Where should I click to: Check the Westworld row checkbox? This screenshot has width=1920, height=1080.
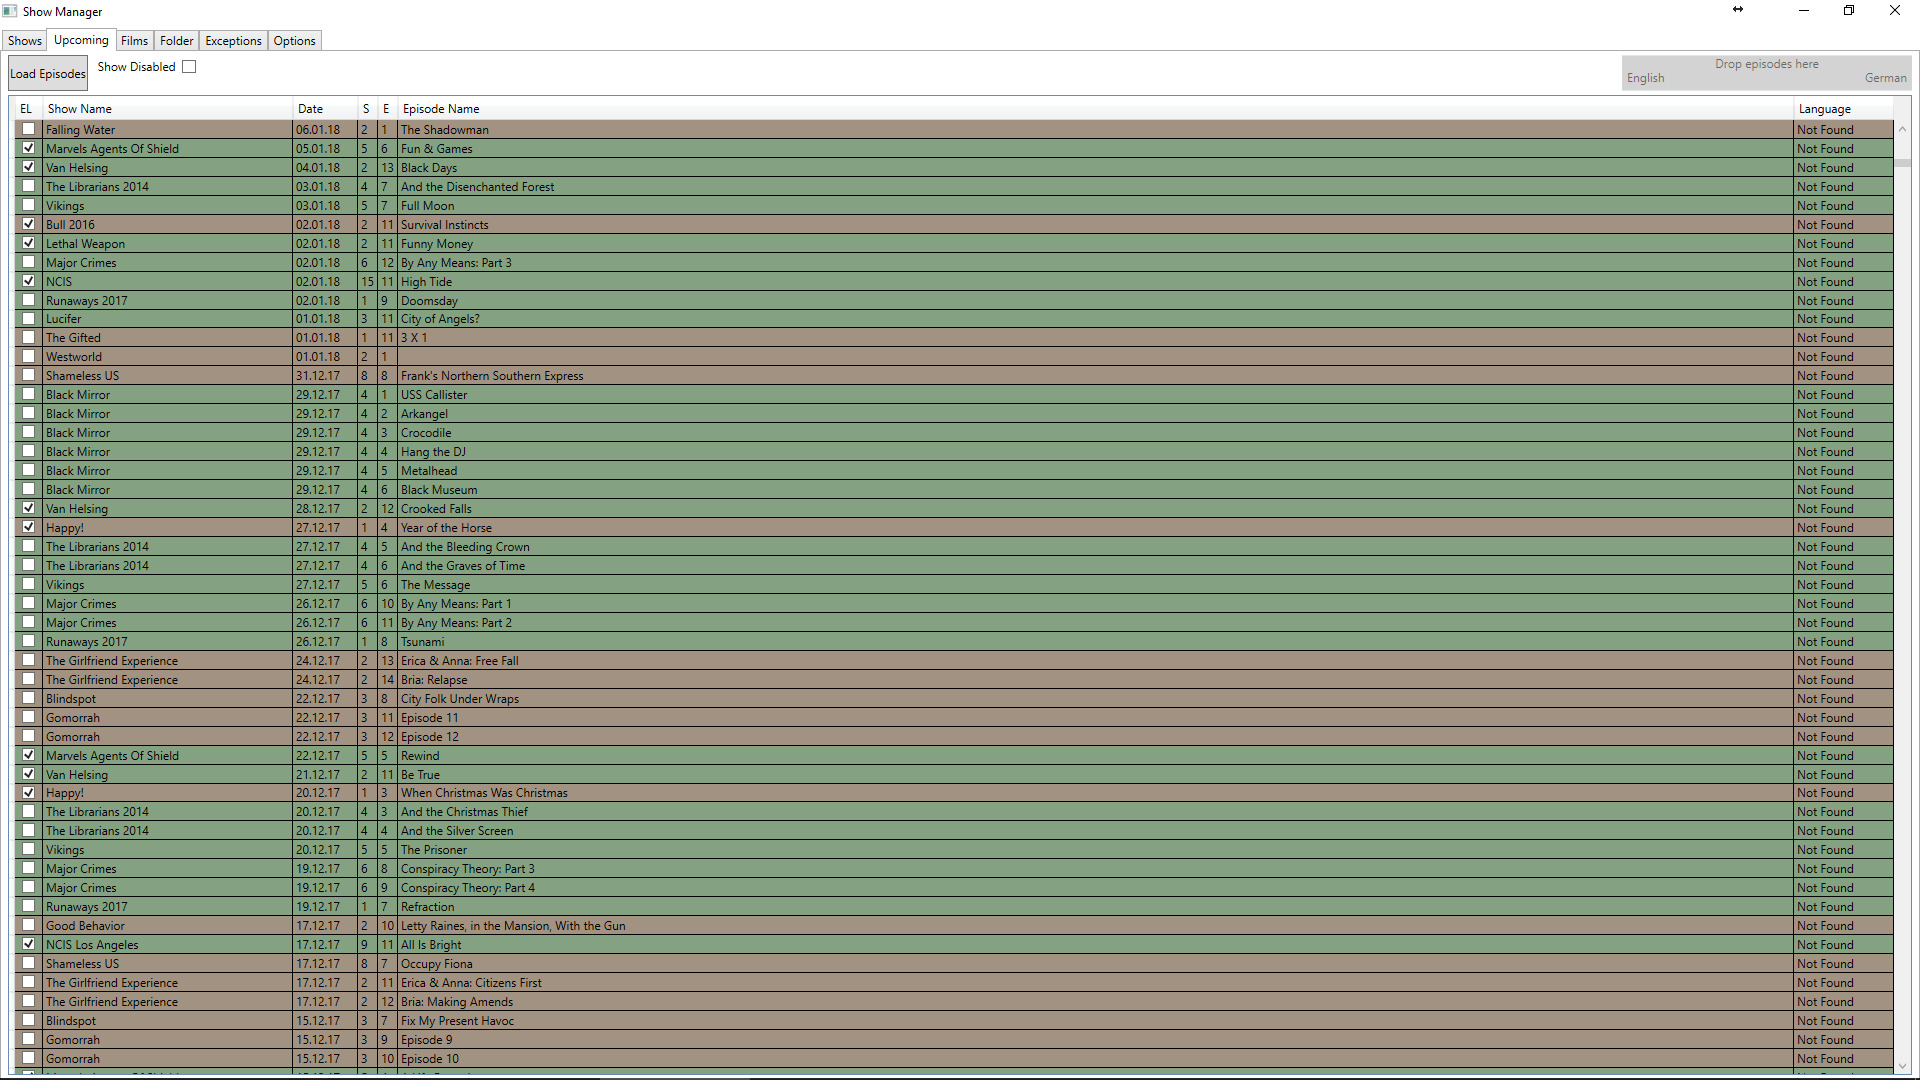click(x=28, y=356)
